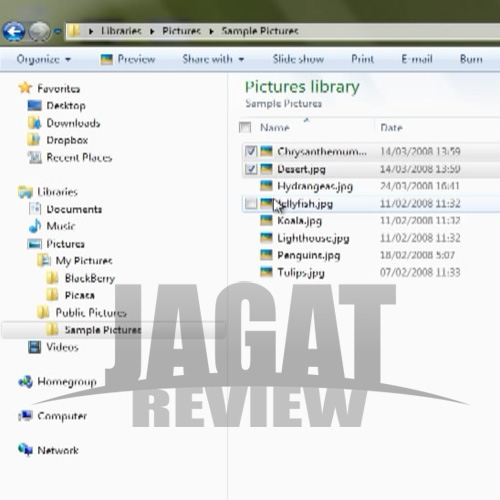Click the Hydrangeas.jpg image icon

click(x=266, y=186)
